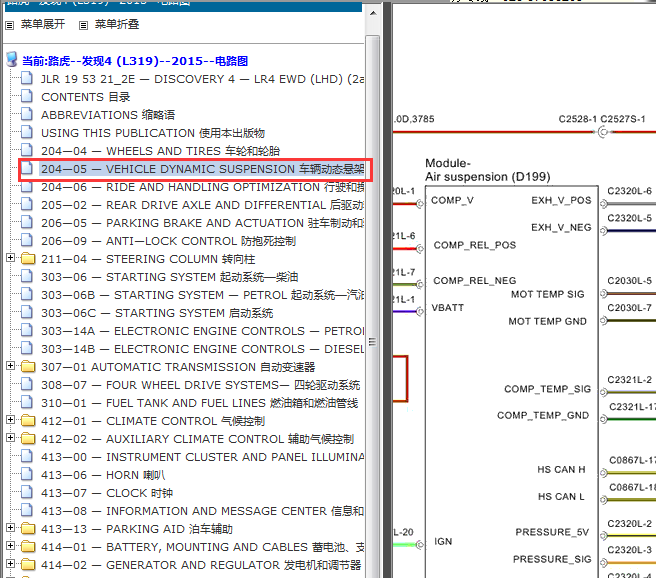Image resolution: width=656 pixels, height=578 pixels.
Task: Open 205-02 REAR DRIVE AXLE AND DIFFERENTIAL
Action: click(x=202, y=205)
